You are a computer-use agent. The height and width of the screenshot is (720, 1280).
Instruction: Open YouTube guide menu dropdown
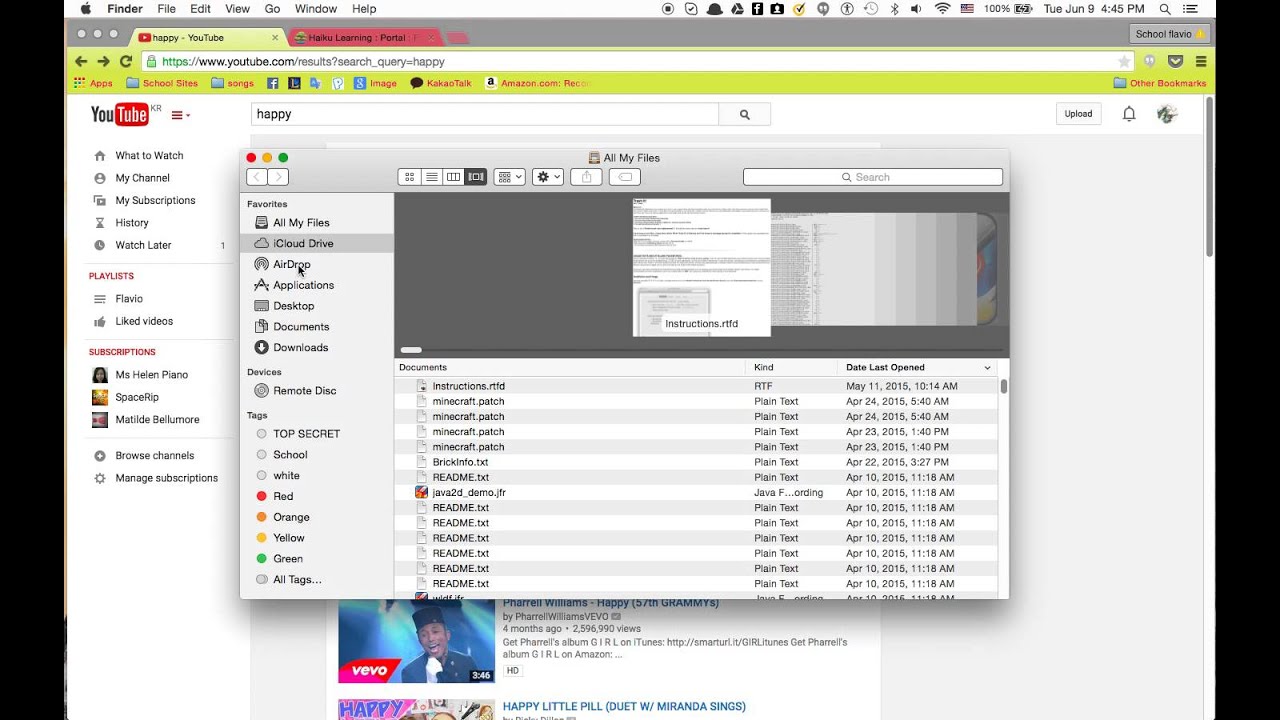pyautogui.click(x=180, y=115)
